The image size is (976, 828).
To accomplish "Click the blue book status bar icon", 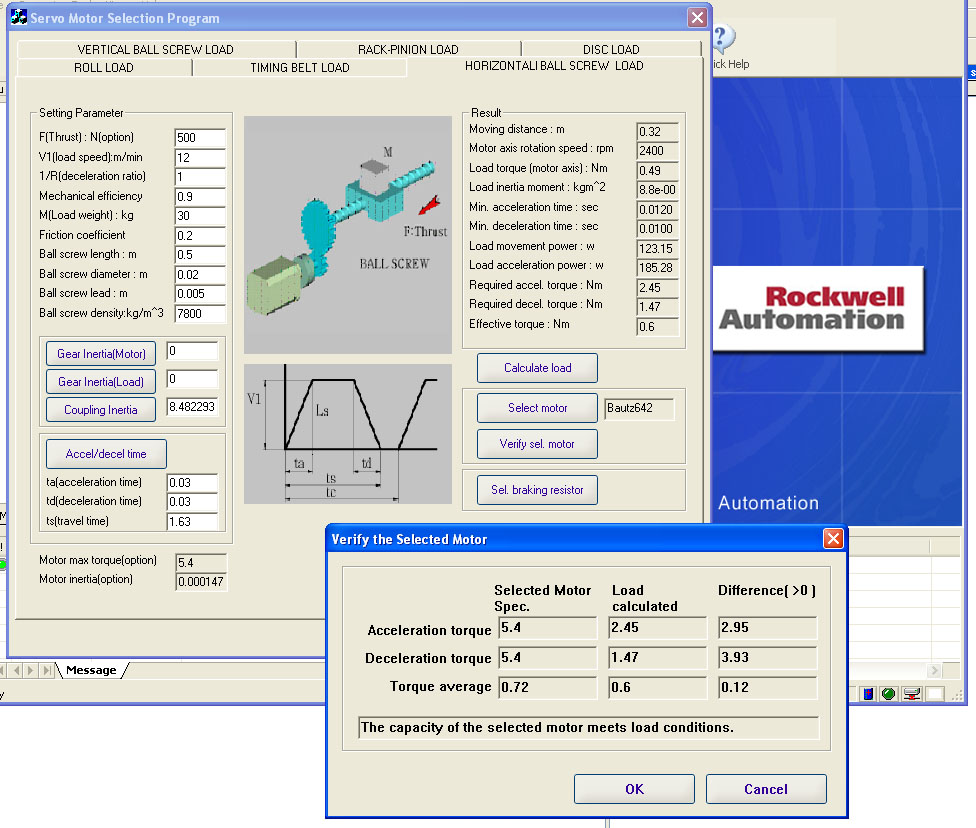I will coord(868,694).
